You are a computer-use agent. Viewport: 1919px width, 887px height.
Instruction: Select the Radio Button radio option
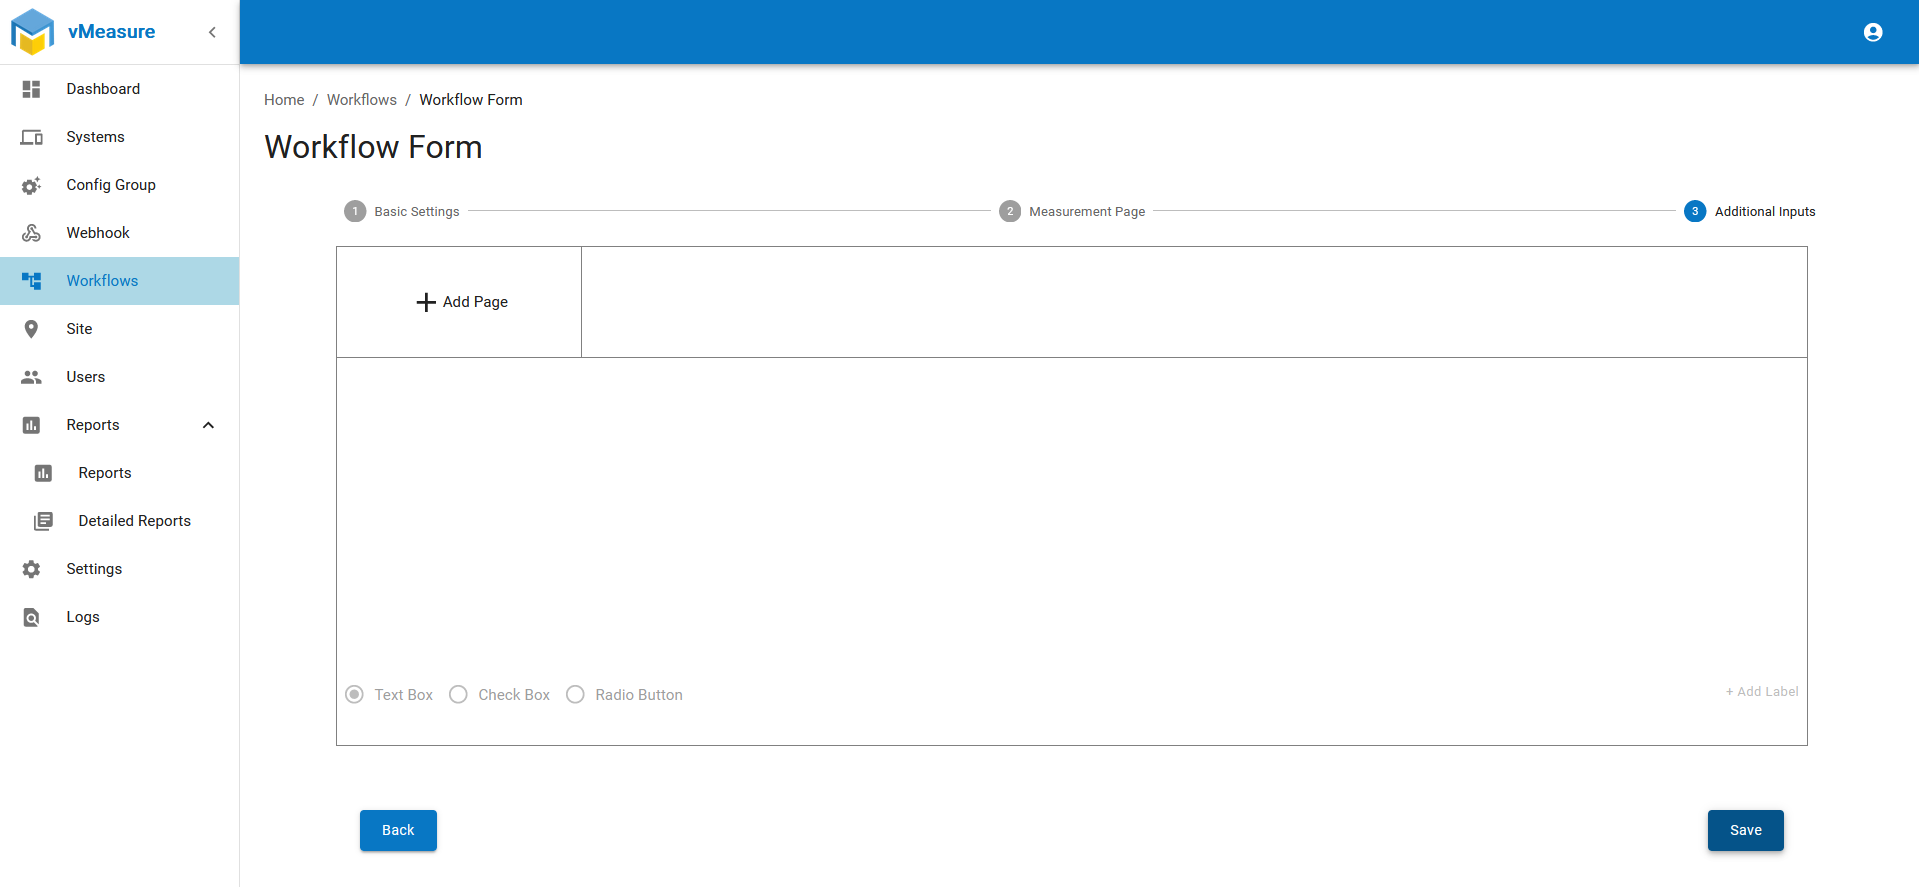click(575, 695)
